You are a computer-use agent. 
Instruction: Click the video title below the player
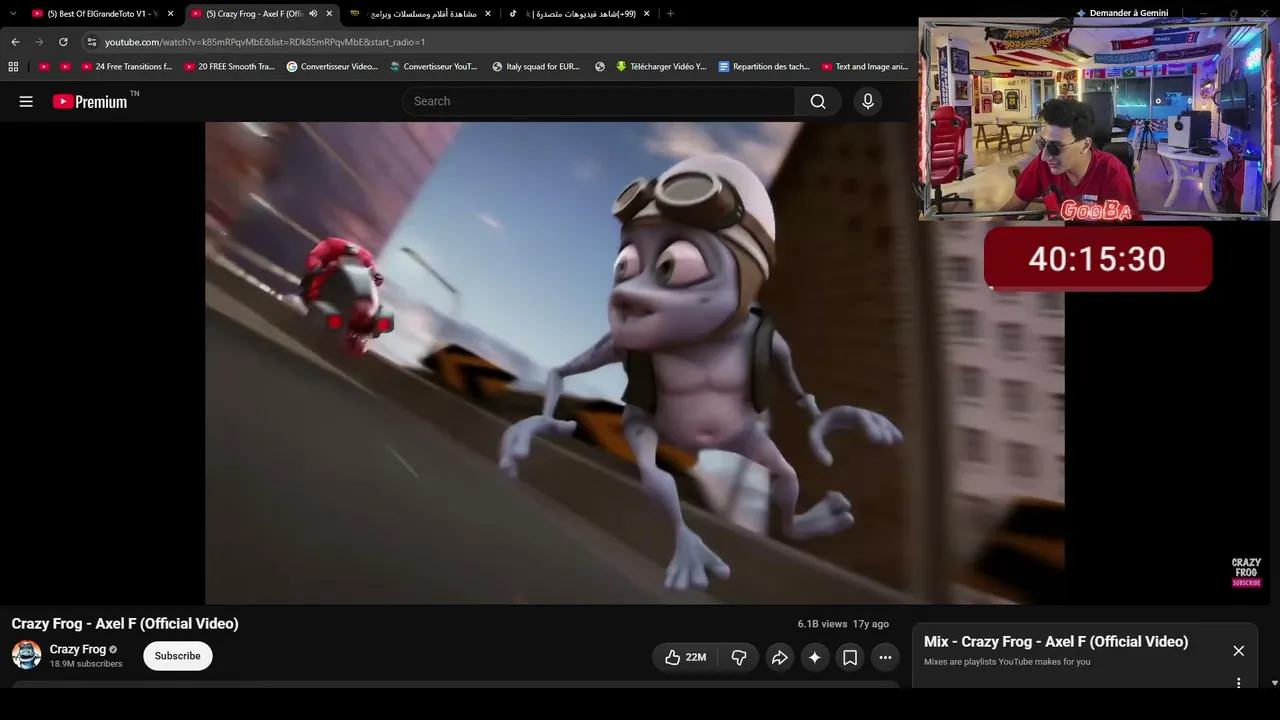tap(125, 624)
